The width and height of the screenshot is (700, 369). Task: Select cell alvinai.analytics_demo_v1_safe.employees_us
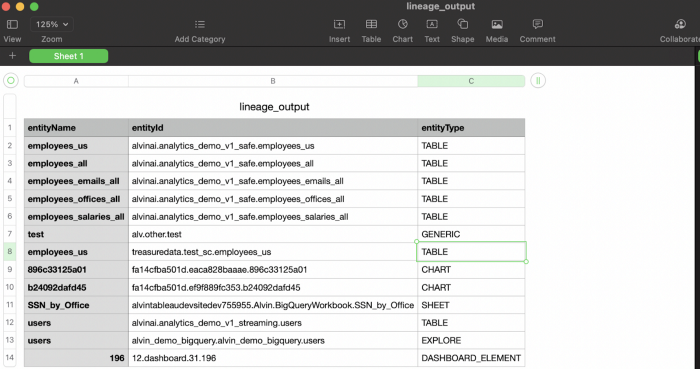click(x=273, y=146)
